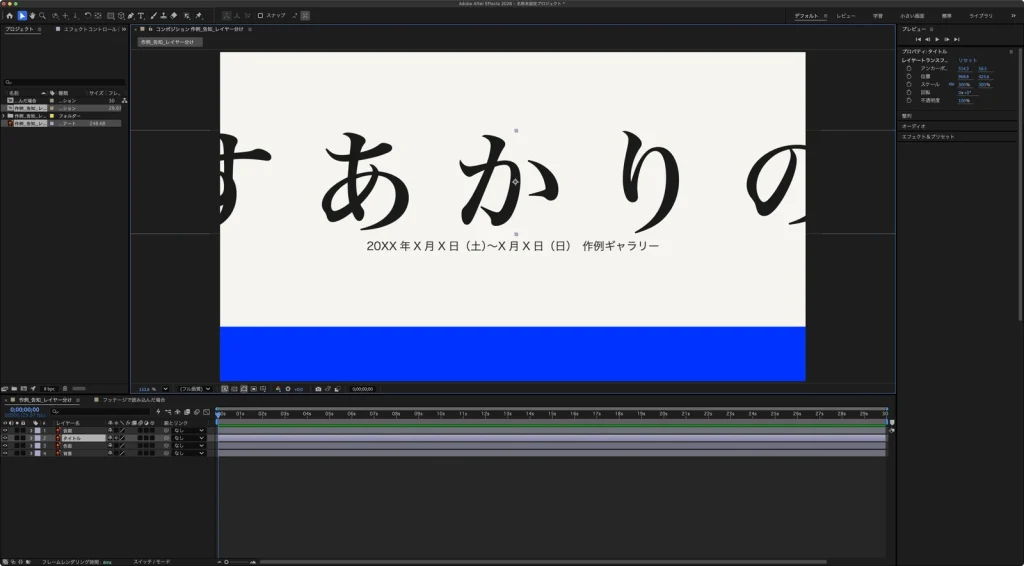Take a snapshot with the camera icon
This screenshot has width=1024, height=566.
pyautogui.click(x=318, y=389)
